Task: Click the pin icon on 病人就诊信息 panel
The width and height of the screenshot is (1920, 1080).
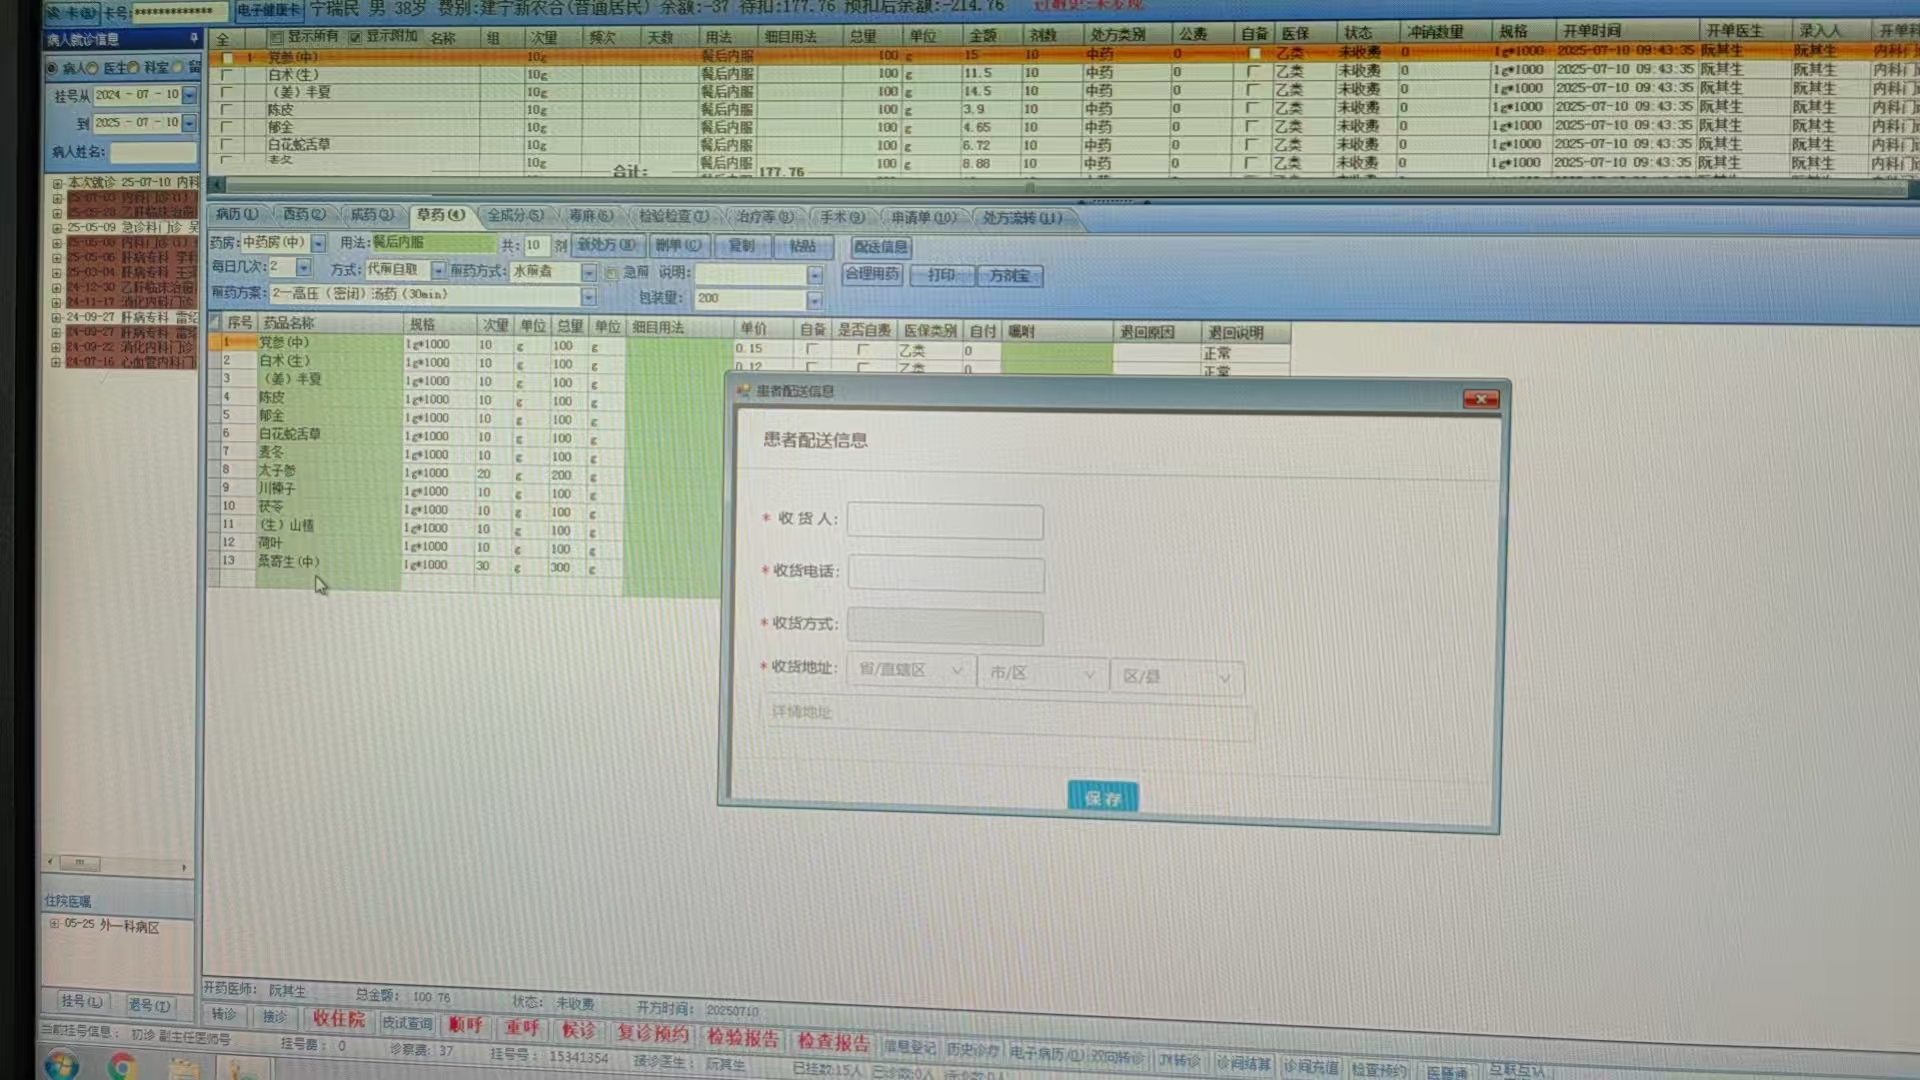Action: [x=194, y=38]
